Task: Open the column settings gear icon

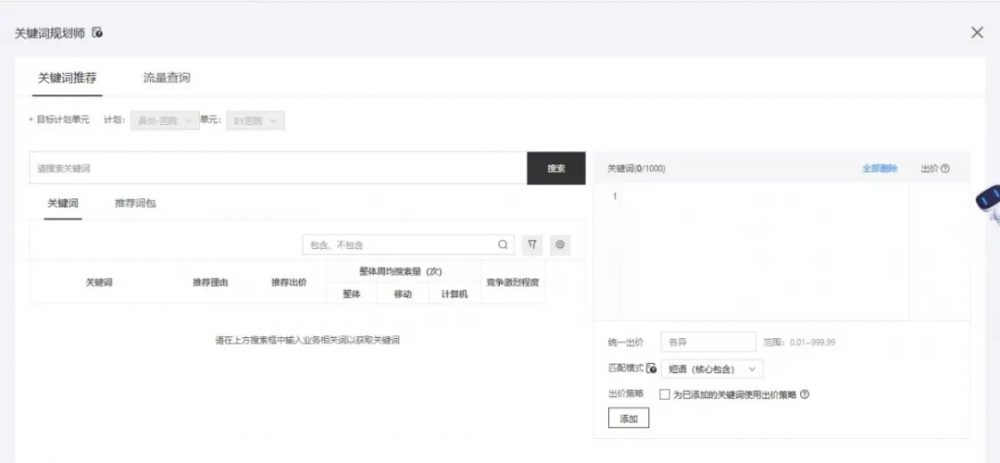Action: 560,244
